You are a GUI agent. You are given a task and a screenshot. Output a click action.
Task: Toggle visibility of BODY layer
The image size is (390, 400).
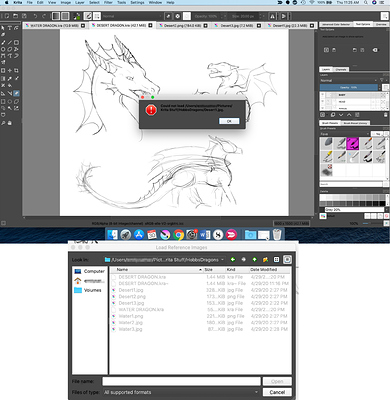click(x=322, y=95)
